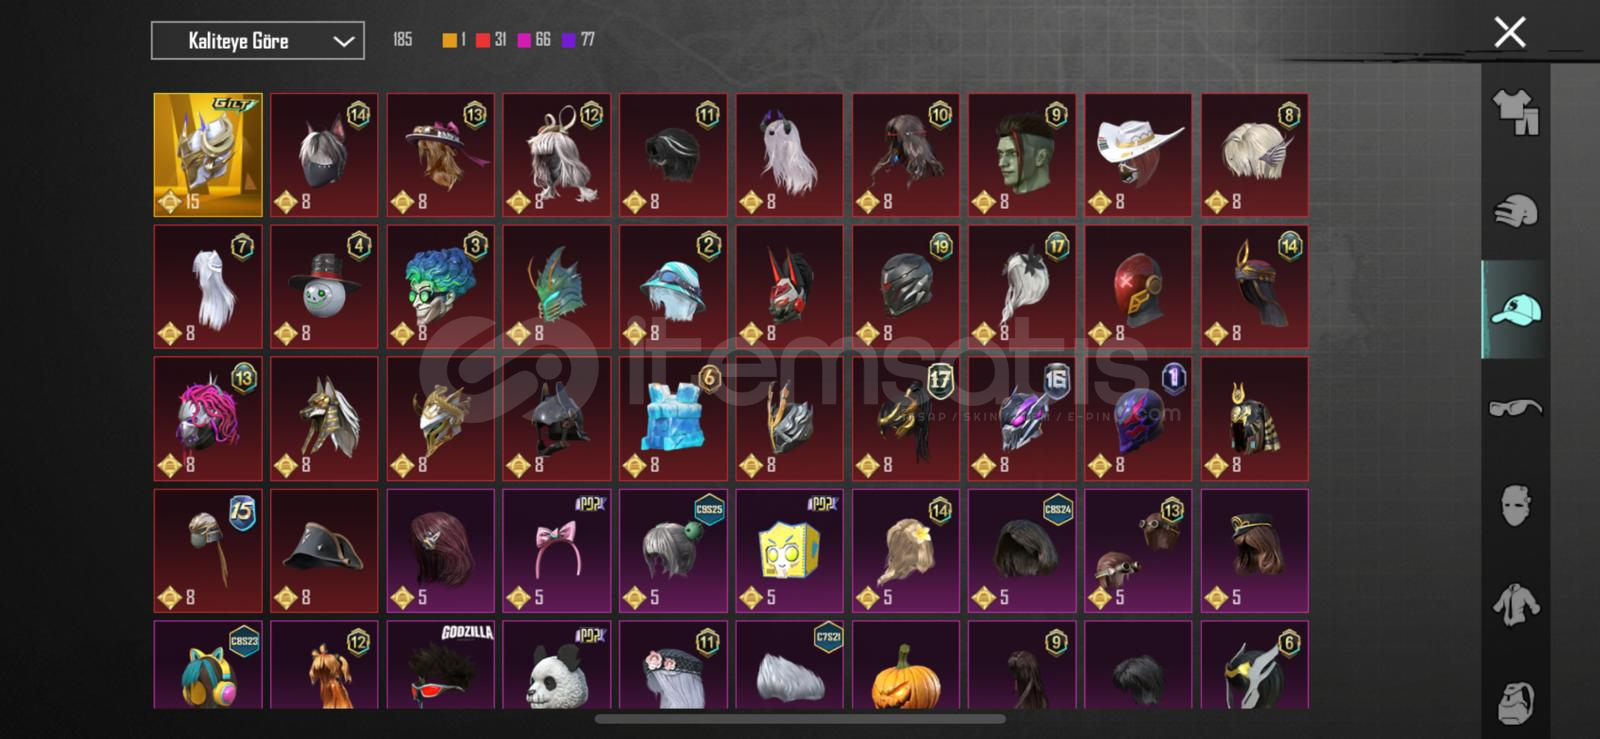Open the face mask category icon

pyautogui.click(x=1515, y=506)
